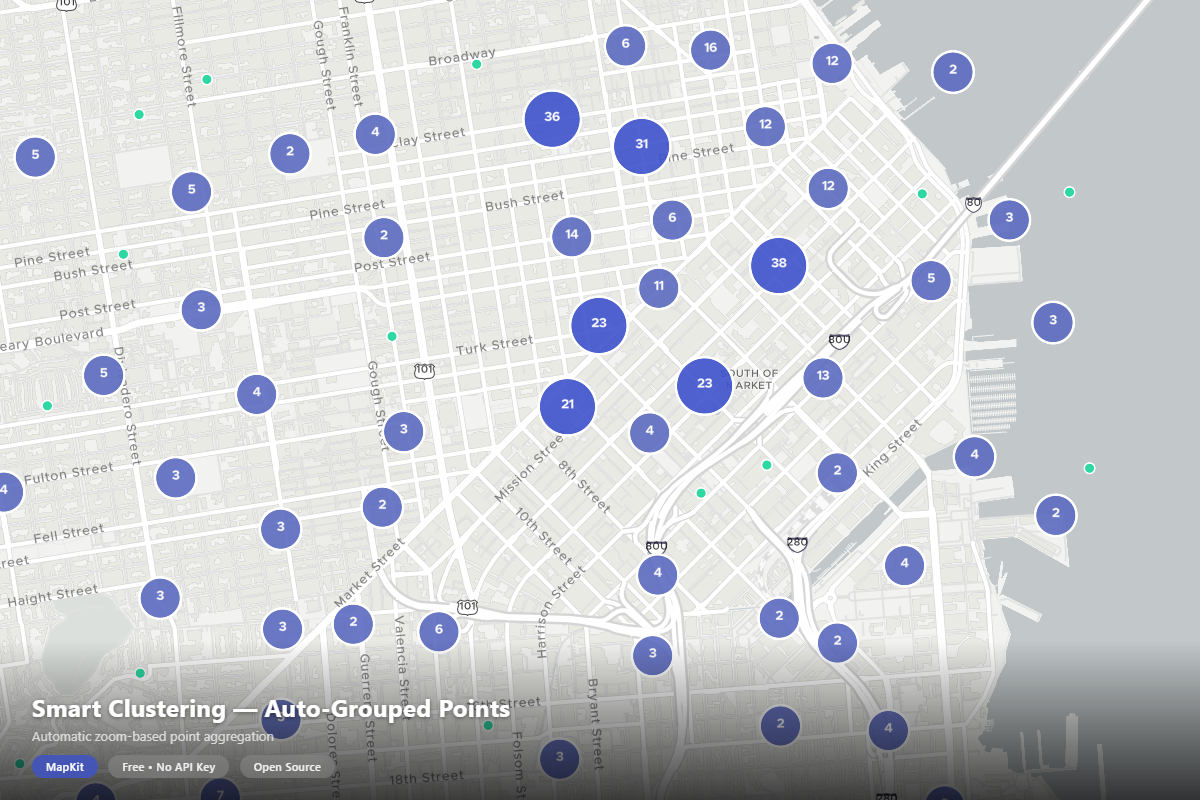Expand the 5-point cluster on Pine Street left edge
The width and height of the screenshot is (1200, 800).
tap(35, 156)
